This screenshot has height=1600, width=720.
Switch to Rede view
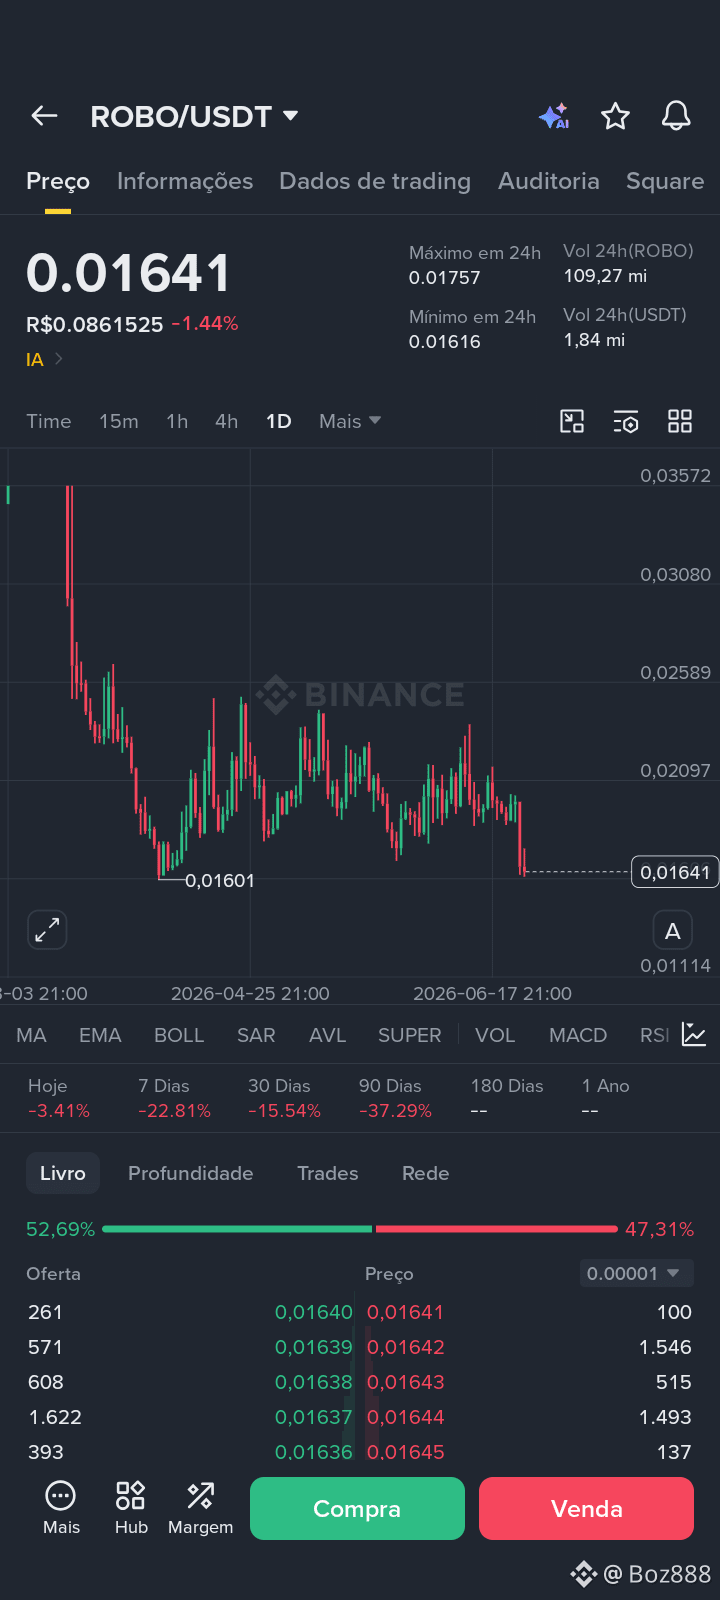coord(425,1173)
